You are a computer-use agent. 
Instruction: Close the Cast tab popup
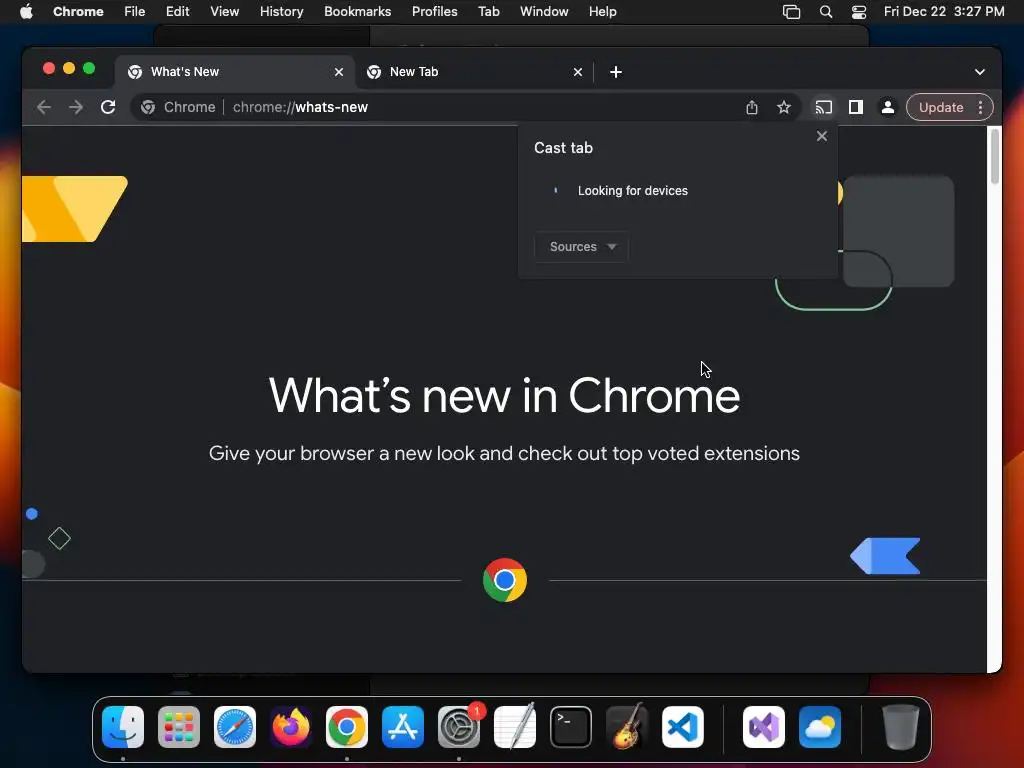[x=822, y=136]
